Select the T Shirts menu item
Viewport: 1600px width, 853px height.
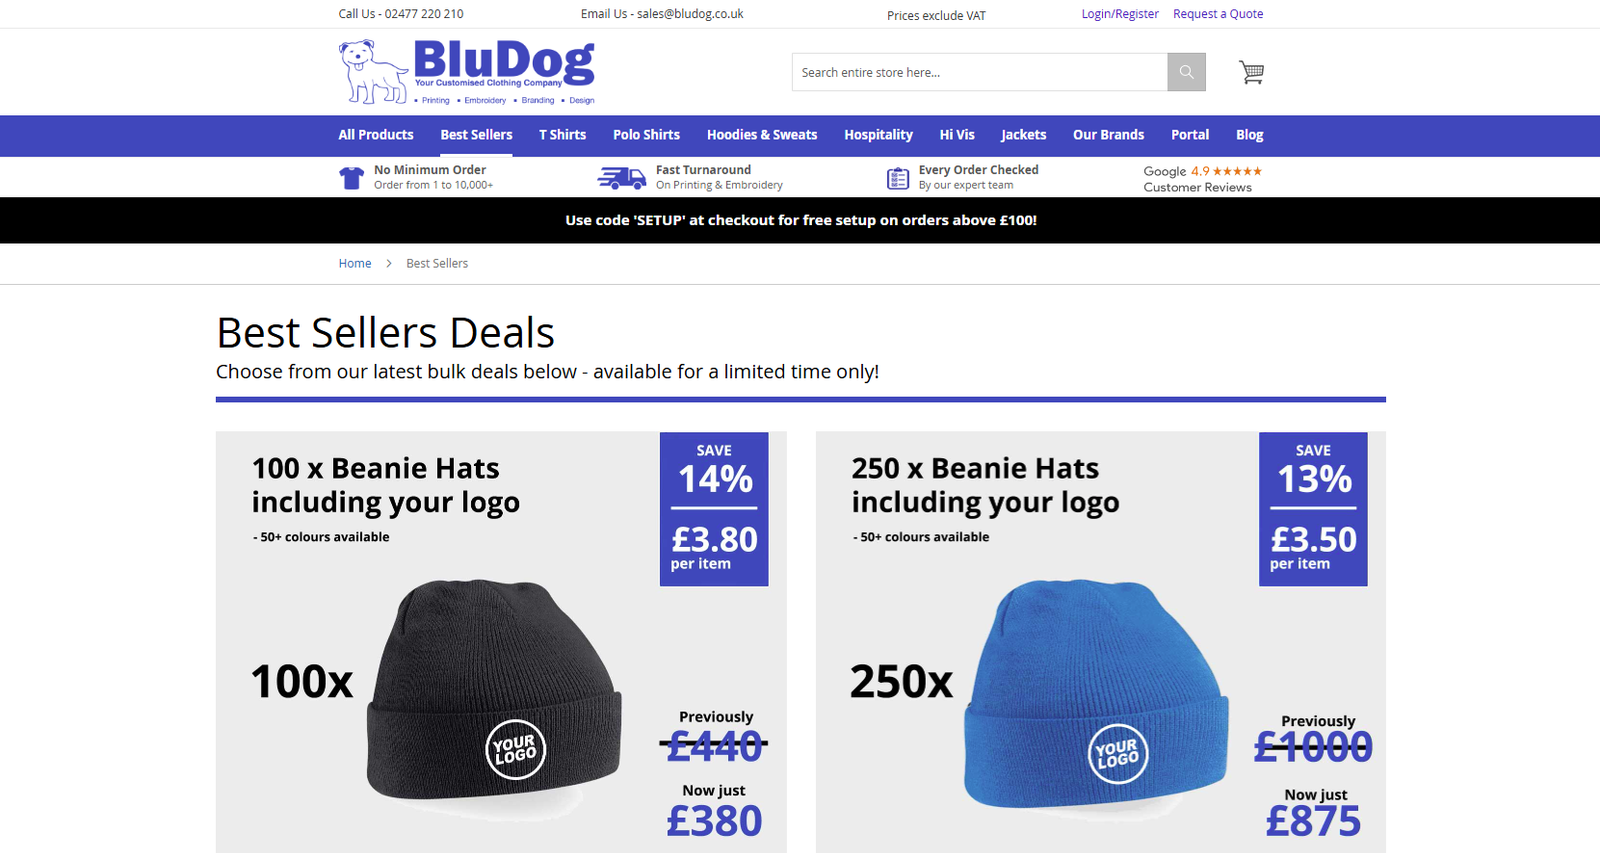coord(562,135)
